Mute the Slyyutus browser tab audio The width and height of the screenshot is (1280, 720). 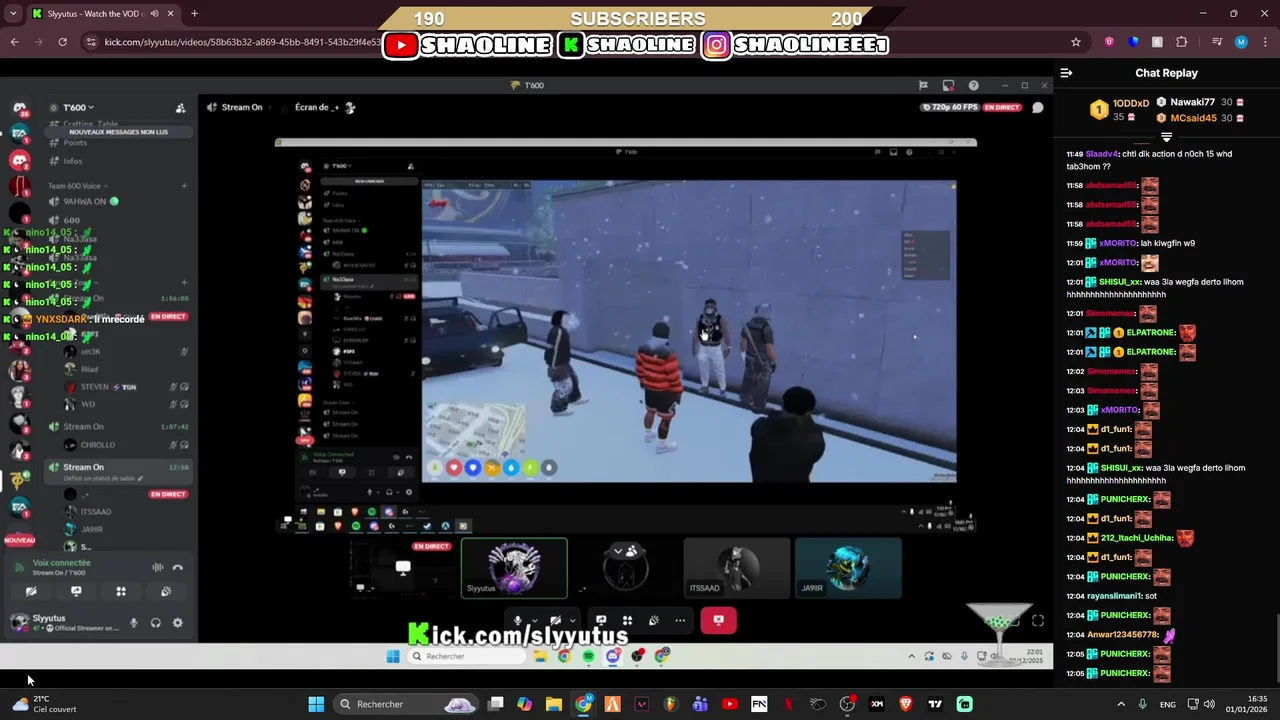coord(154,14)
